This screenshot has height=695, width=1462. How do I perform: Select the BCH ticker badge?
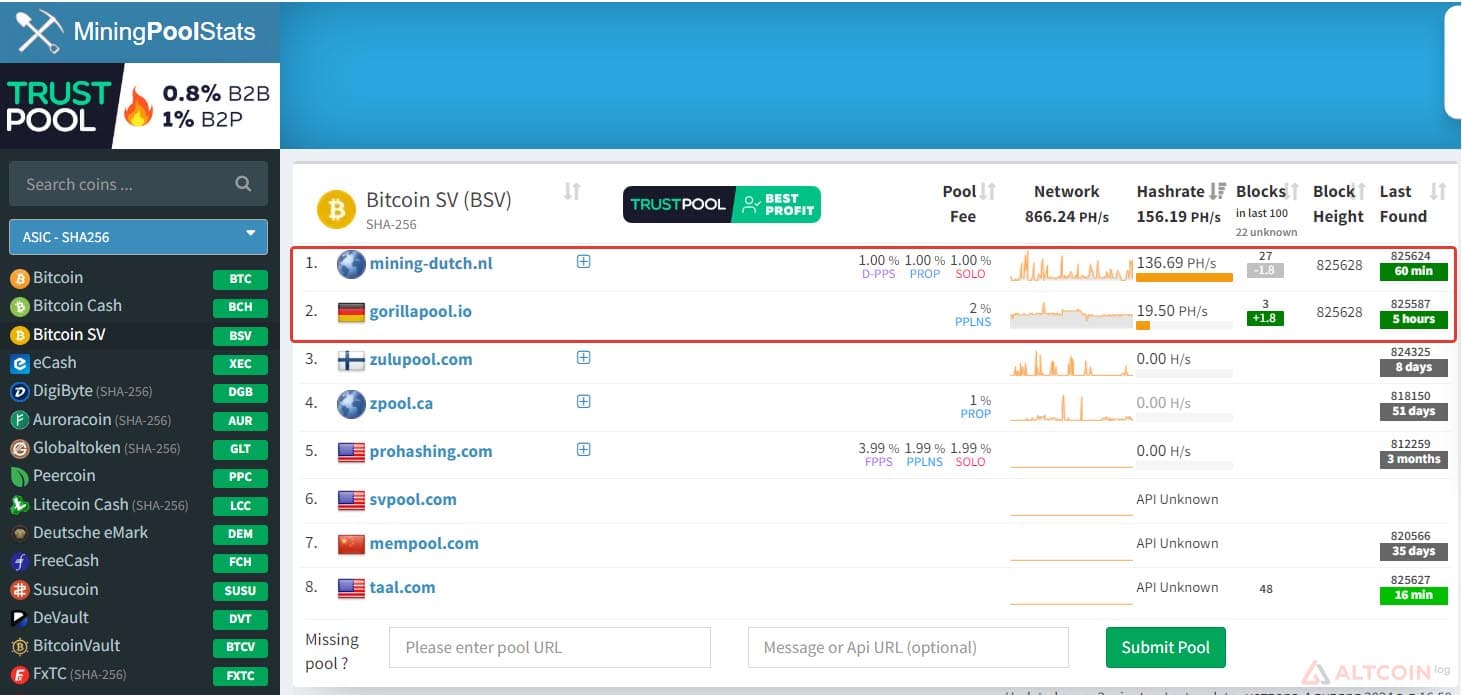coord(240,307)
